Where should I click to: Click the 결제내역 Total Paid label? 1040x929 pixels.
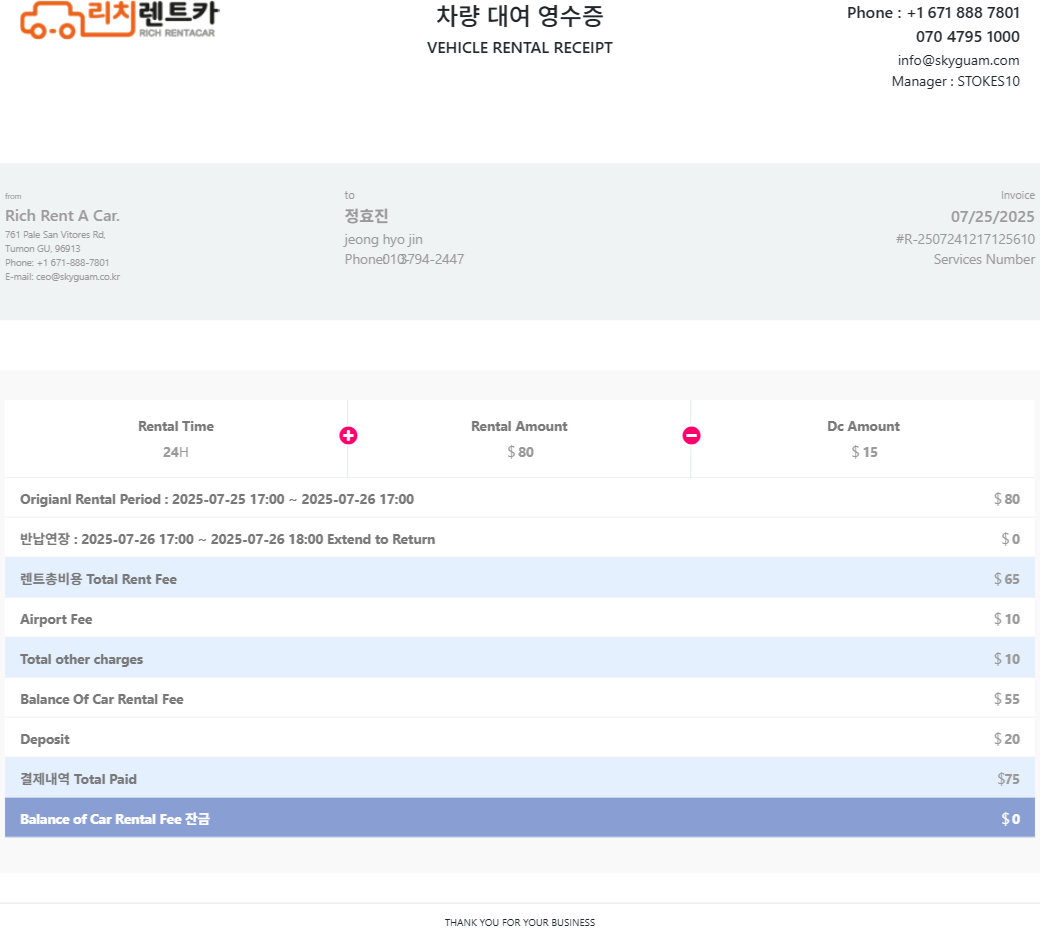coord(78,779)
